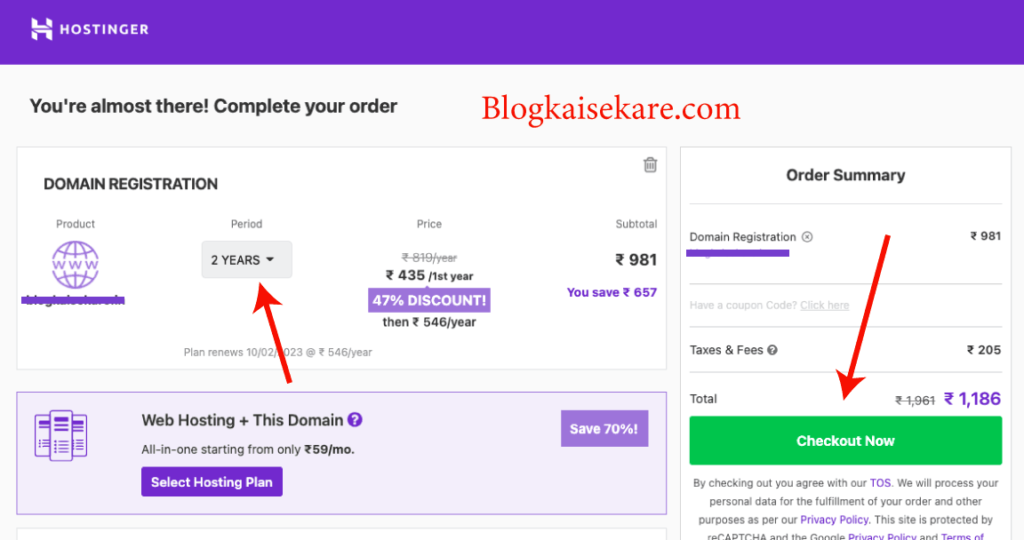The width and height of the screenshot is (1024, 540).
Task: Click the Domain Registration summary line
Action: tap(845, 237)
